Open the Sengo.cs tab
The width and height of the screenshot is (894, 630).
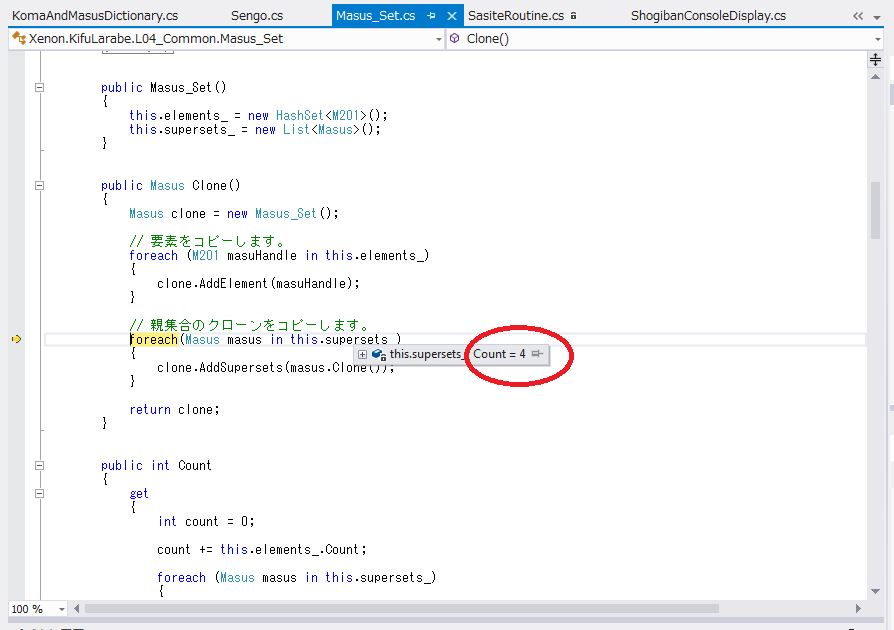point(257,15)
